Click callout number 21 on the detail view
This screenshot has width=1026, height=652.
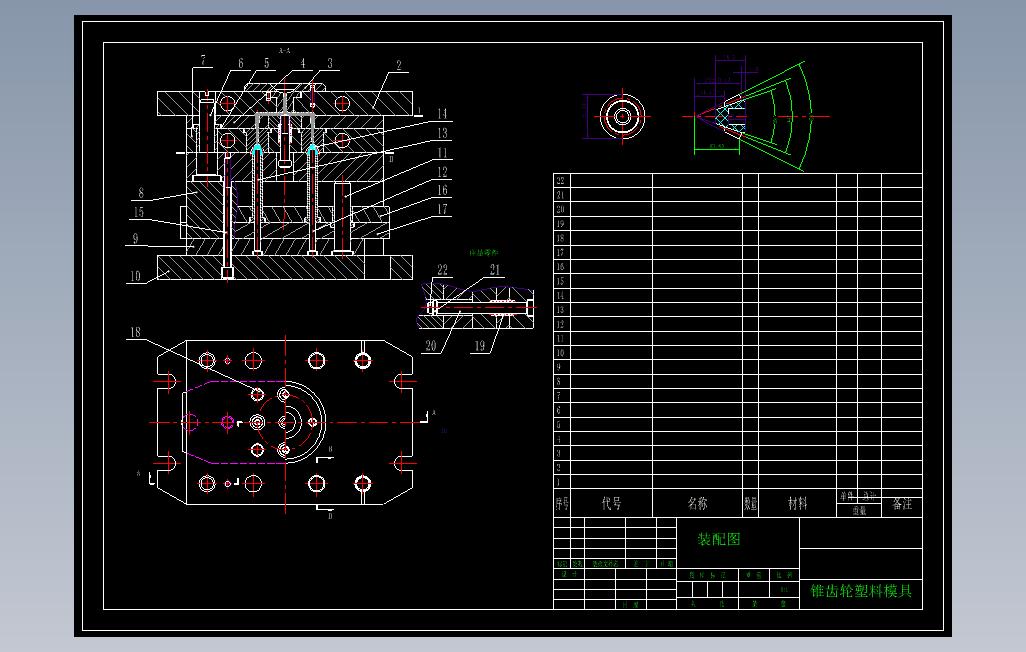[495, 270]
